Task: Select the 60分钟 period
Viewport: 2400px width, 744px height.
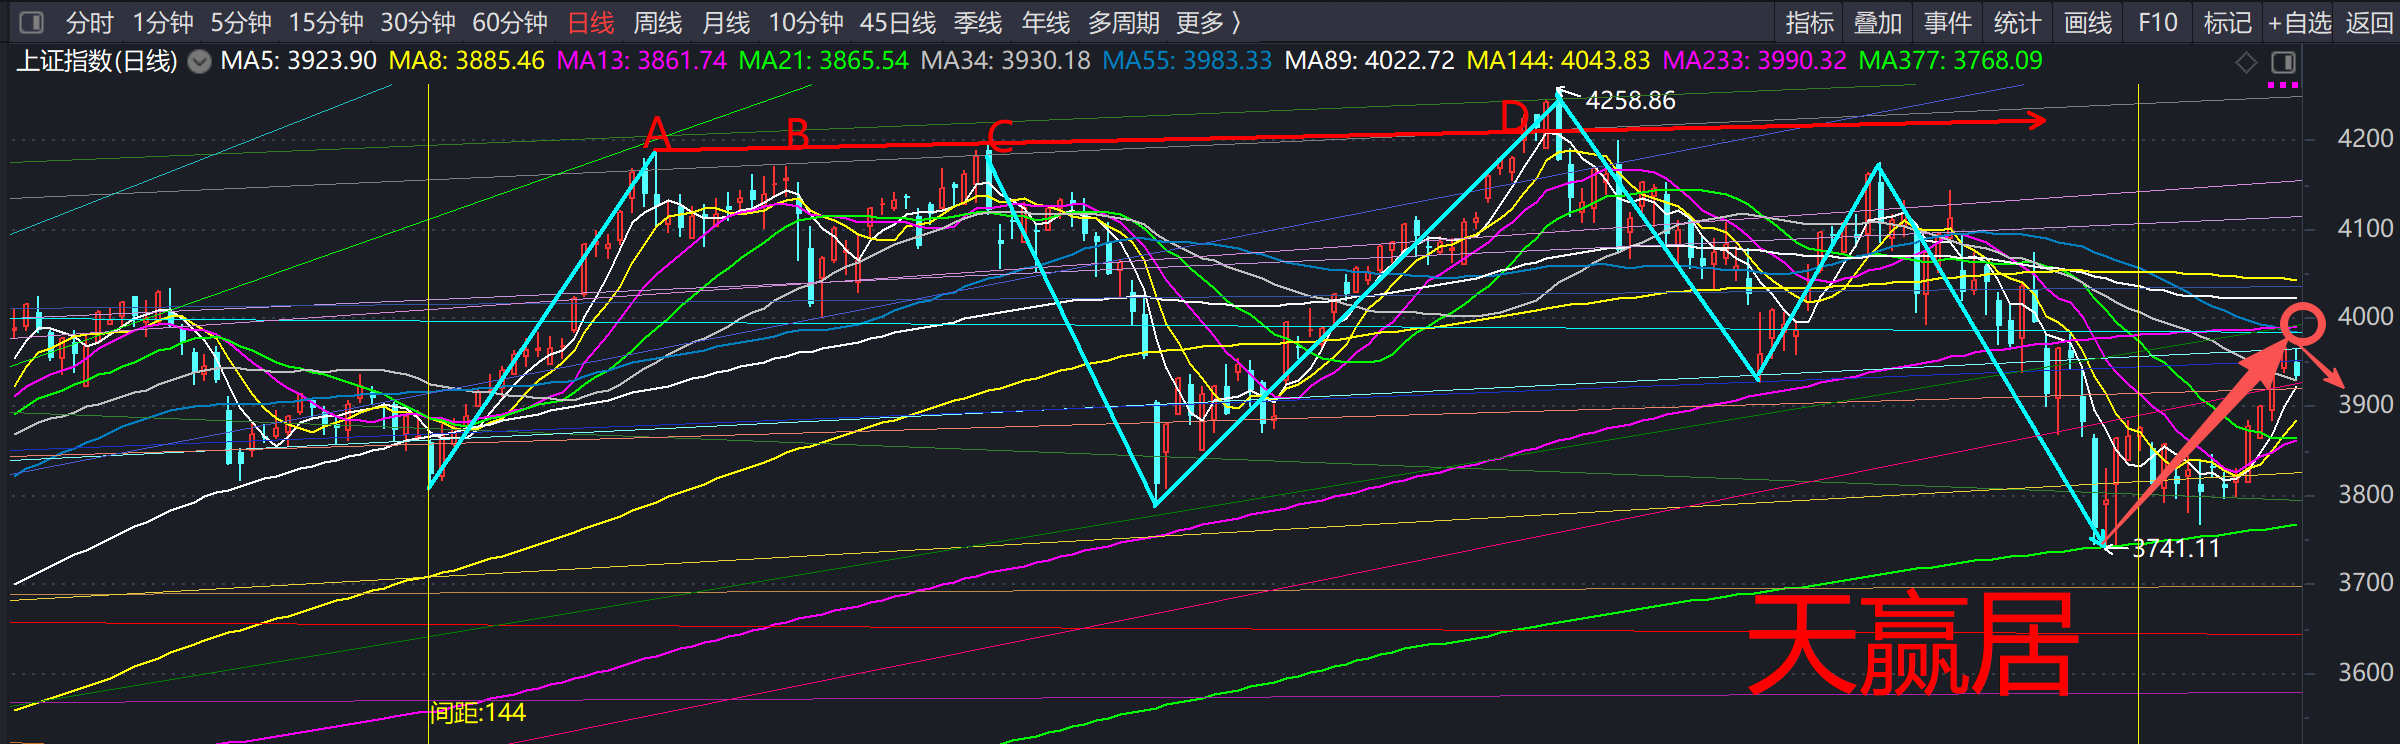Action: tap(510, 22)
